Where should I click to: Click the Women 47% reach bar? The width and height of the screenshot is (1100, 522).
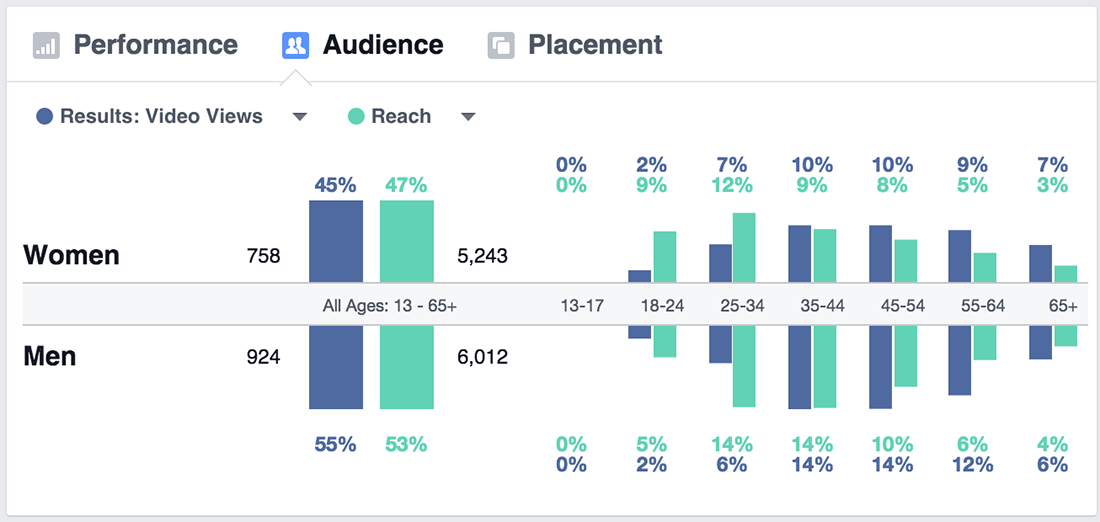click(x=407, y=241)
